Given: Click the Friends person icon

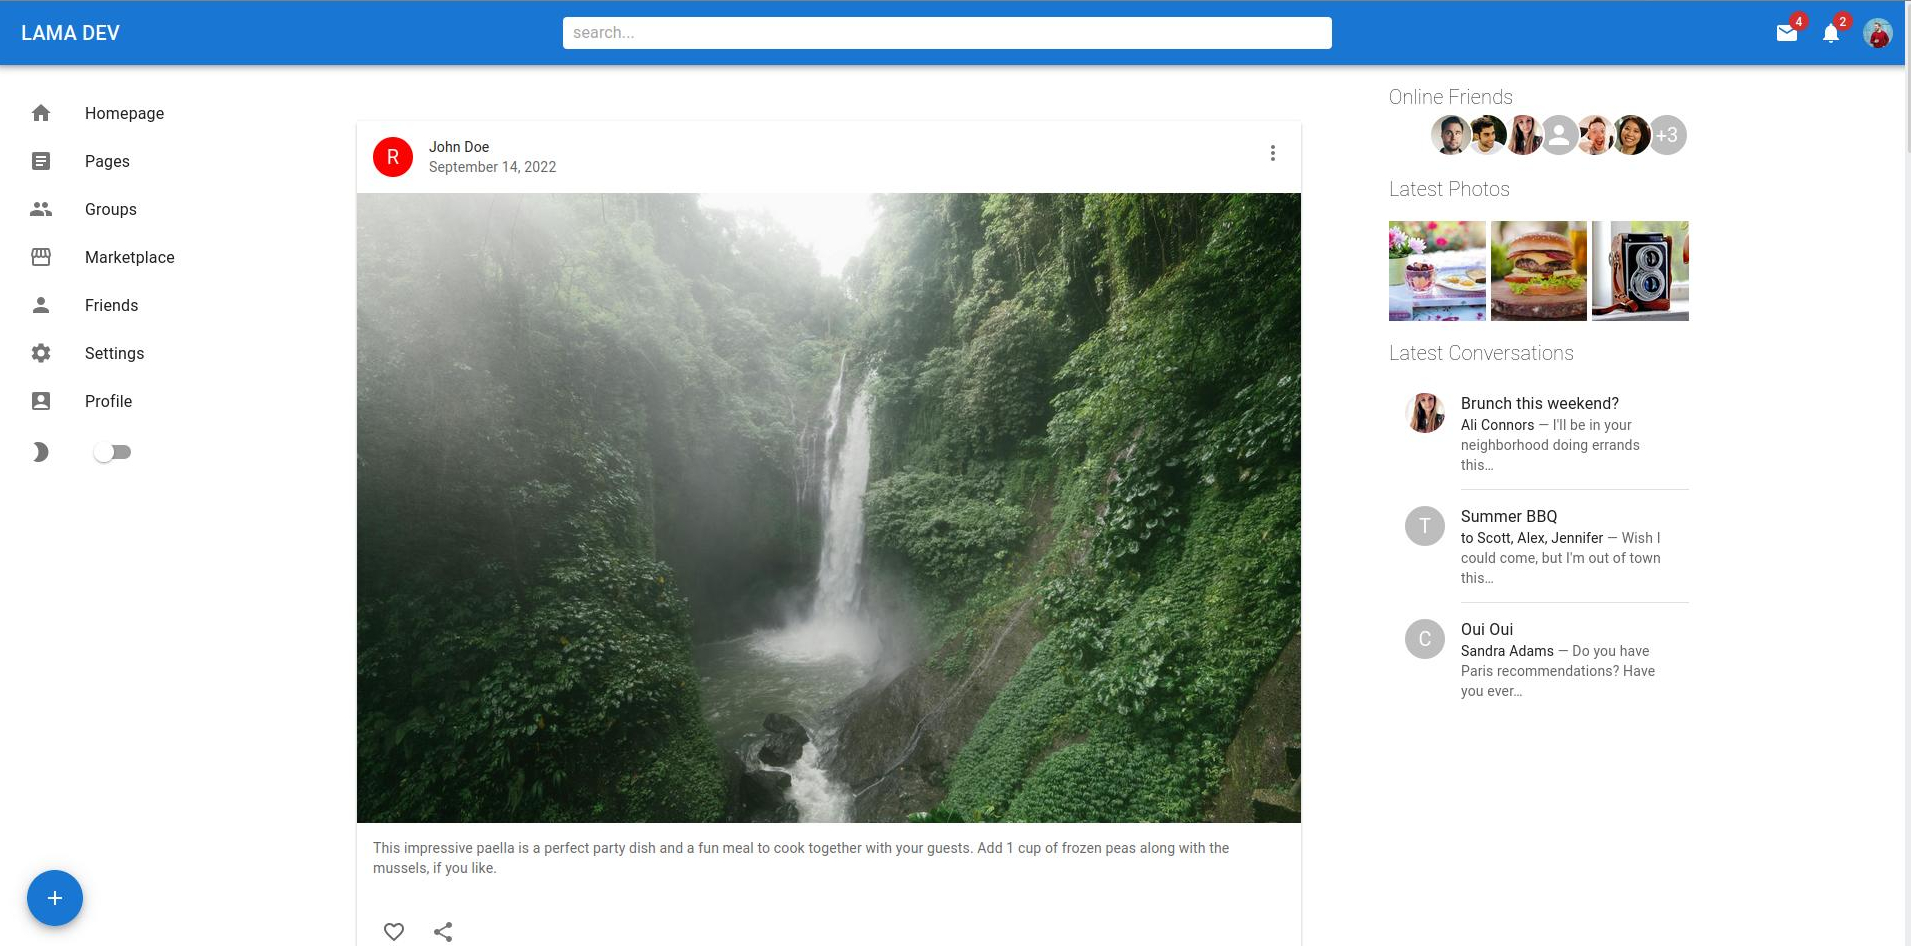Looking at the screenshot, I should pyautogui.click(x=41, y=305).
